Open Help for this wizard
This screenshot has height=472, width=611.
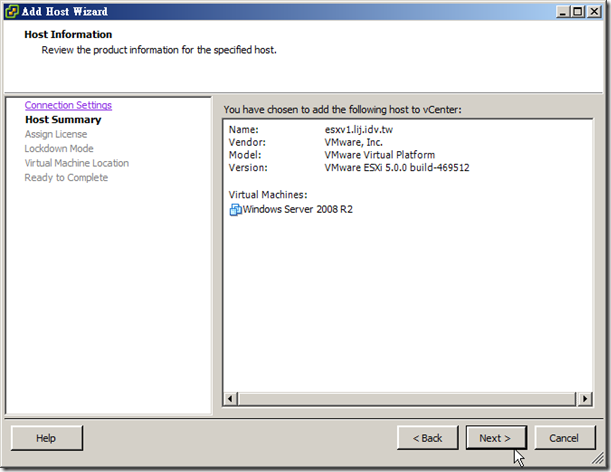47,438
